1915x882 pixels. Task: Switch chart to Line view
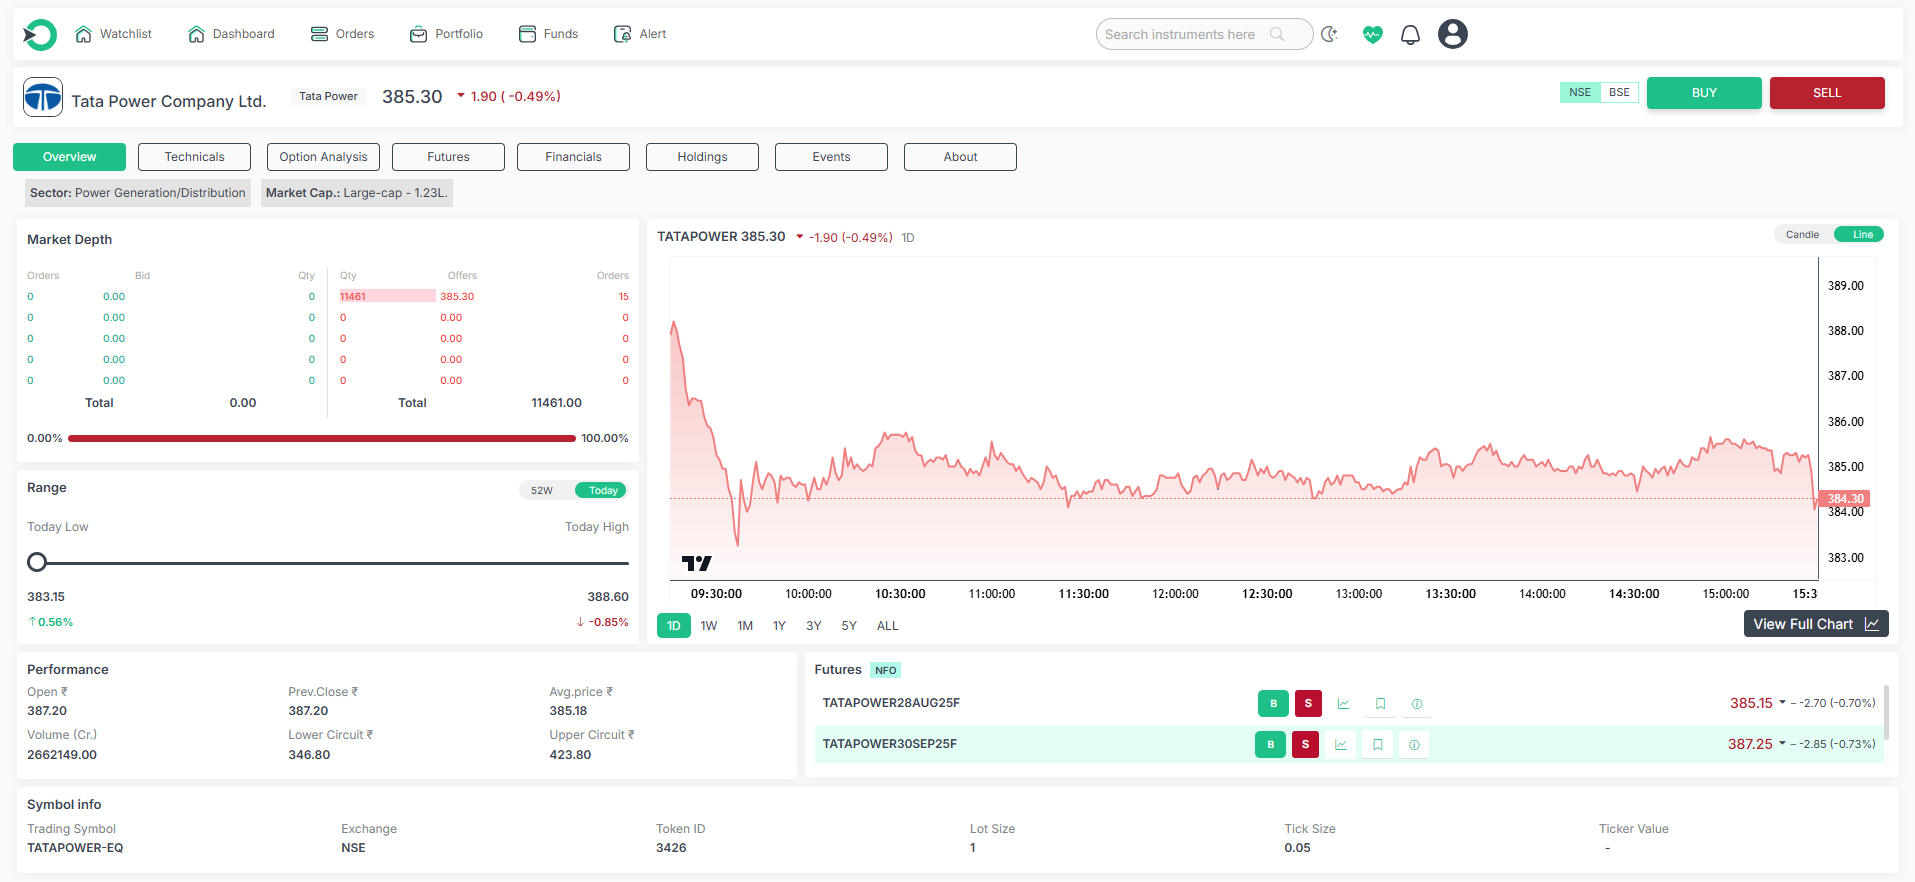[1861, 234]
